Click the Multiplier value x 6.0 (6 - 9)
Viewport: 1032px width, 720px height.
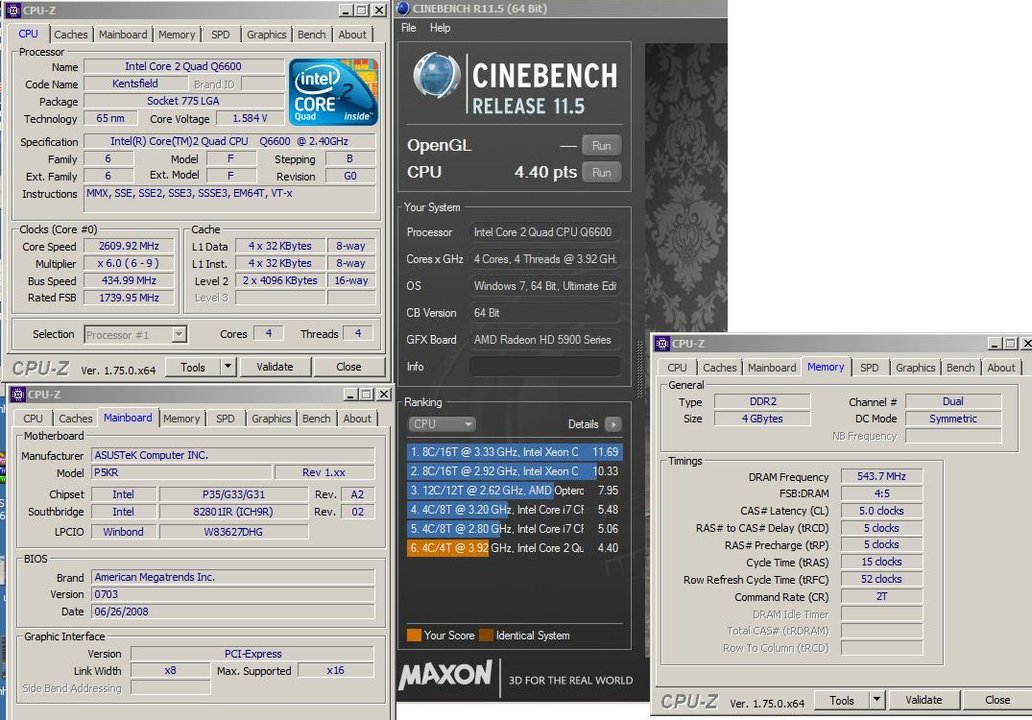click(x=129, y=263)
